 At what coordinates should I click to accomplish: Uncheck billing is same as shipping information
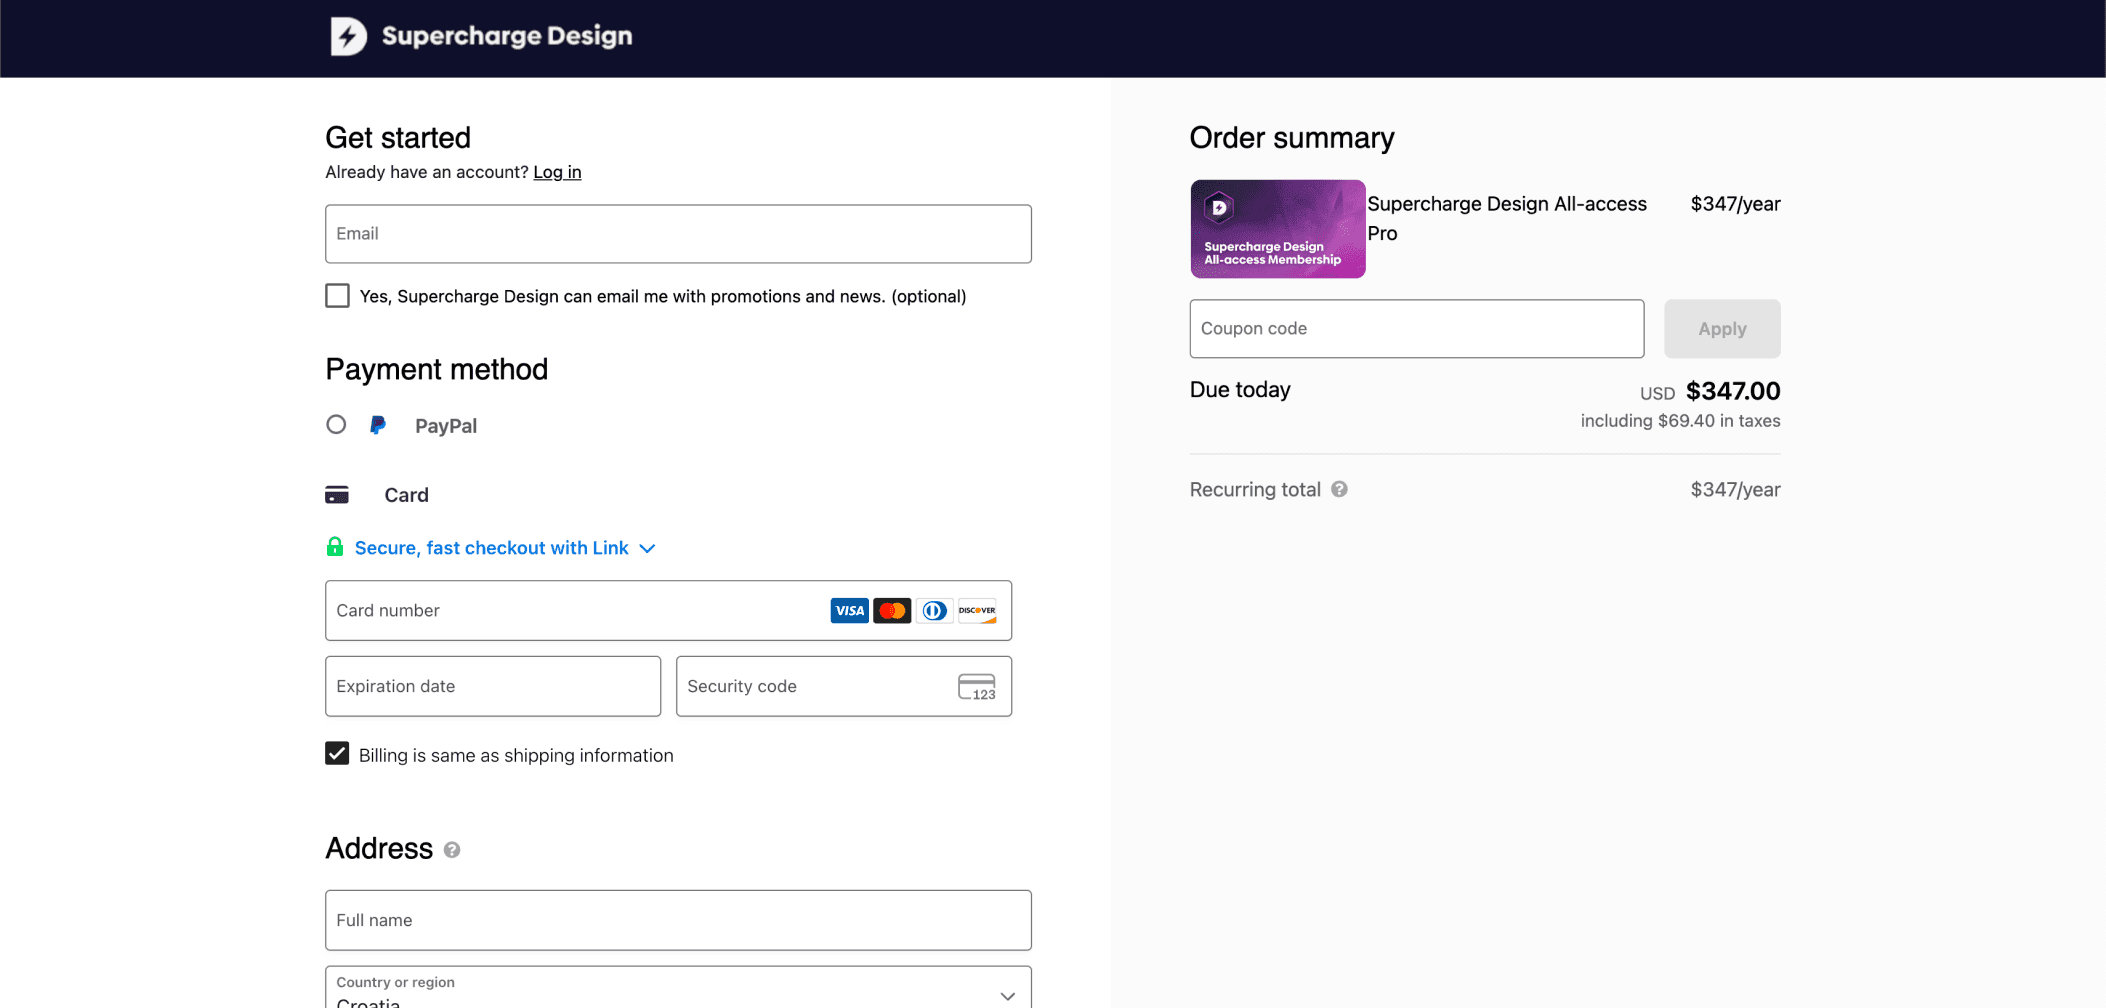tap(337, 754)
